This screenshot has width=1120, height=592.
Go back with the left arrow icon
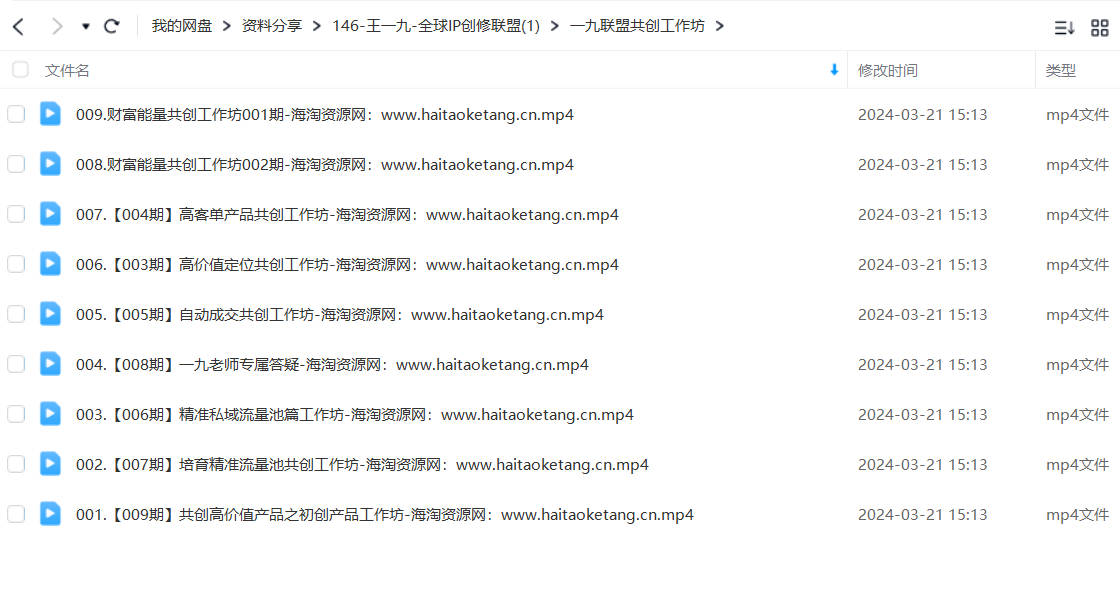point(19,27)
